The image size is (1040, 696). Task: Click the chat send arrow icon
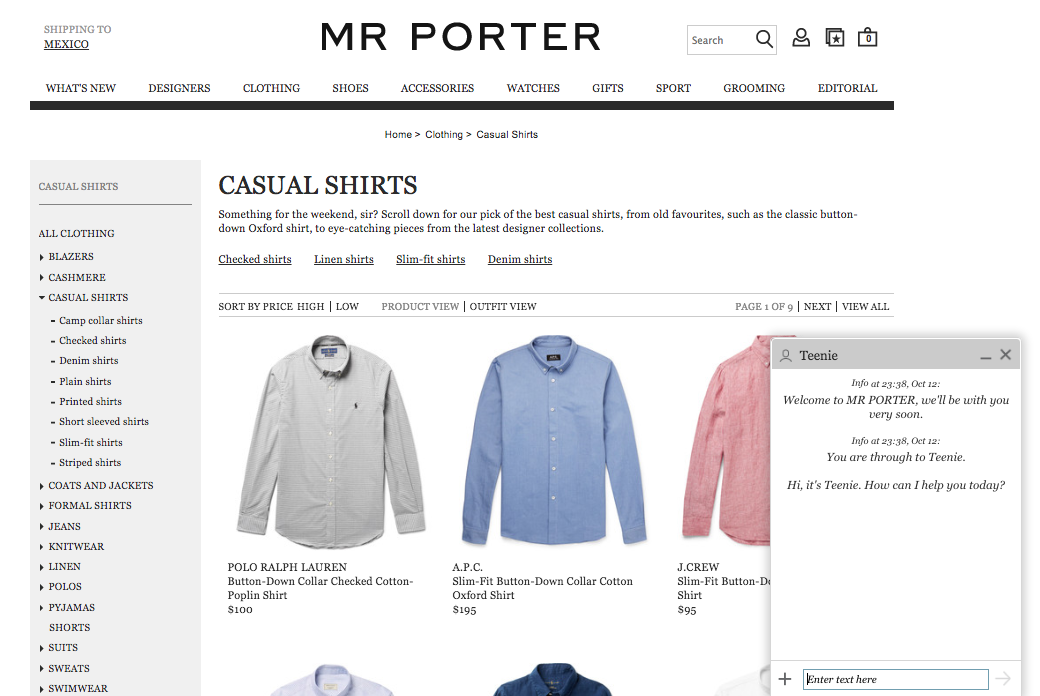click(1003, 679)
